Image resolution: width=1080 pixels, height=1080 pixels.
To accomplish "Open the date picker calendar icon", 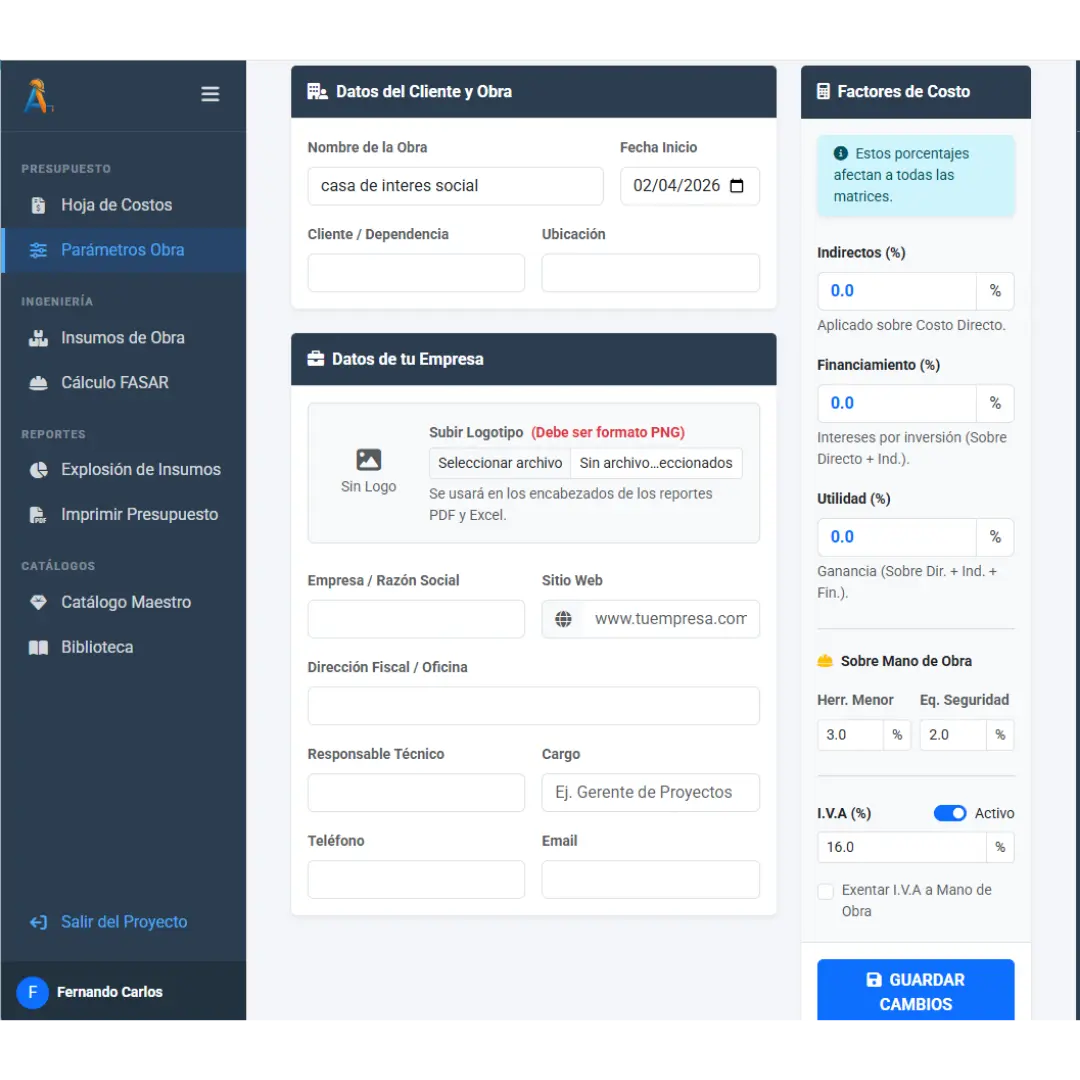I will coord(736,186).
